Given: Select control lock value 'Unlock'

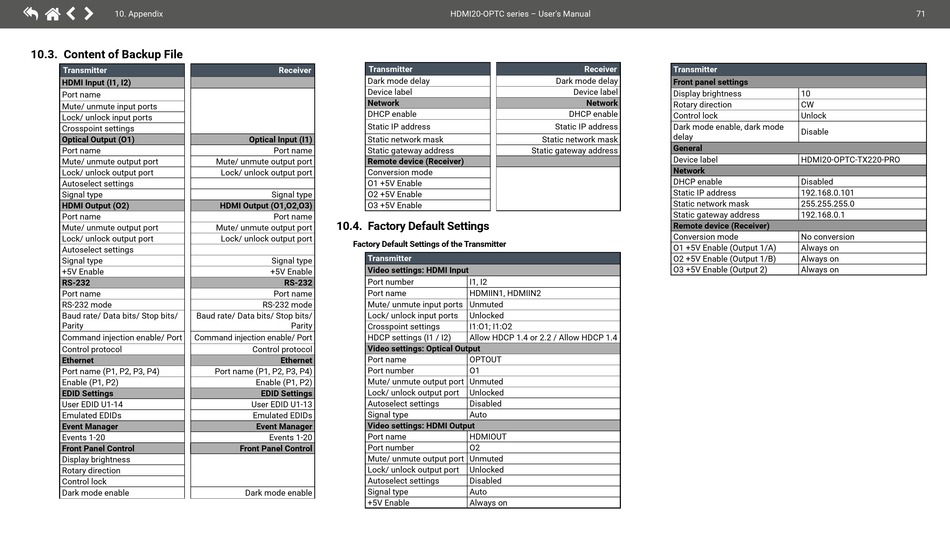Looking at the screenshot, I should 814,116.
